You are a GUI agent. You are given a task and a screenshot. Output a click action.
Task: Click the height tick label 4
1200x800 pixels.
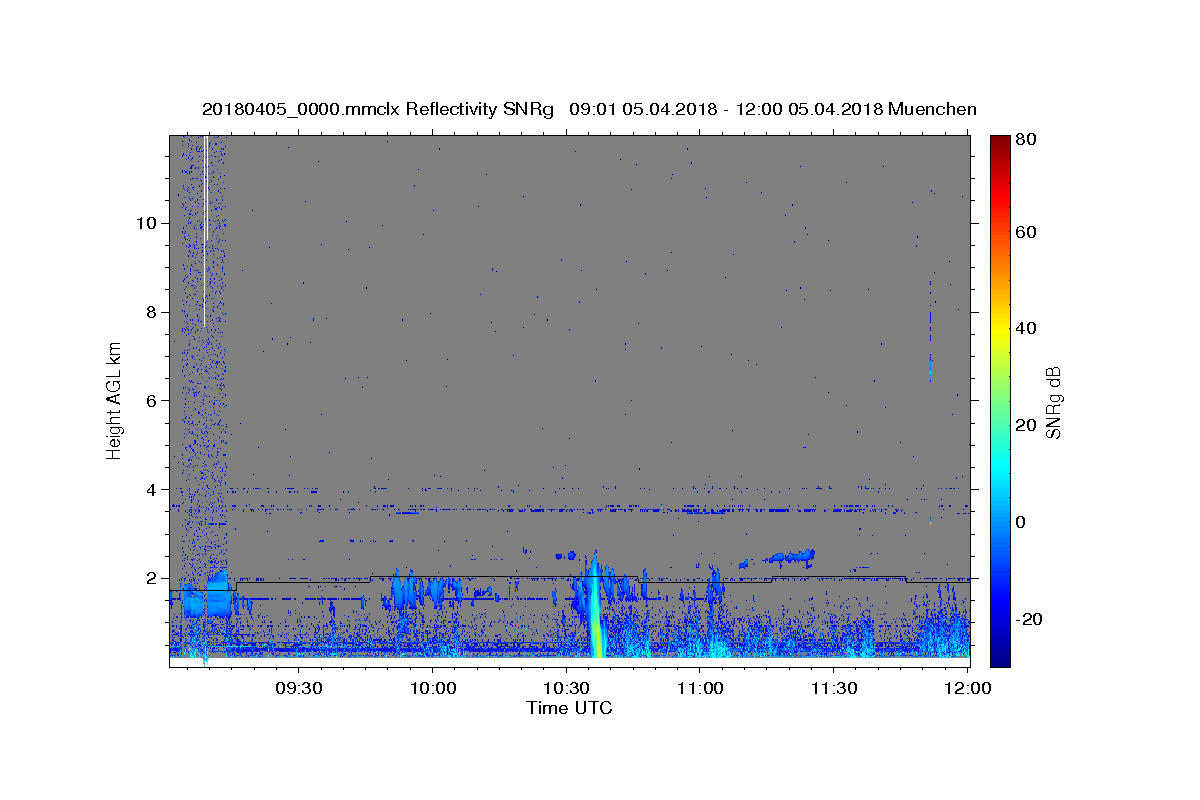point(150,489)
